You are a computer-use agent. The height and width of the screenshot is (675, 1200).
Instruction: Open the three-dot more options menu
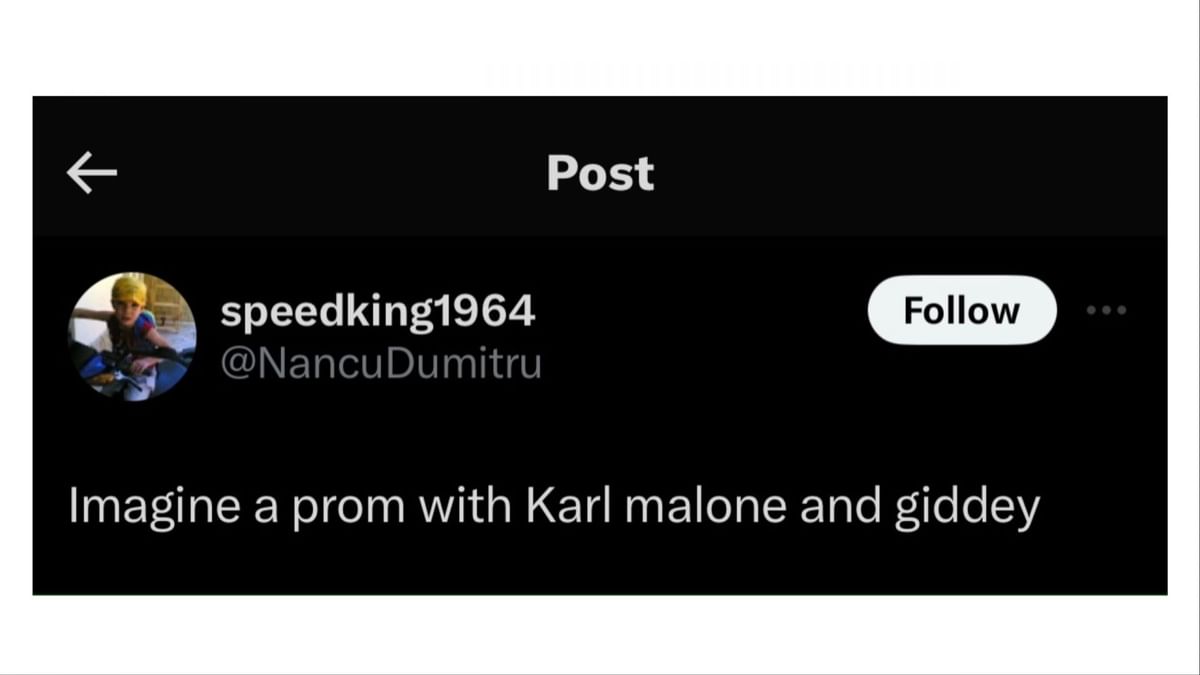[x=1107, y=310]
